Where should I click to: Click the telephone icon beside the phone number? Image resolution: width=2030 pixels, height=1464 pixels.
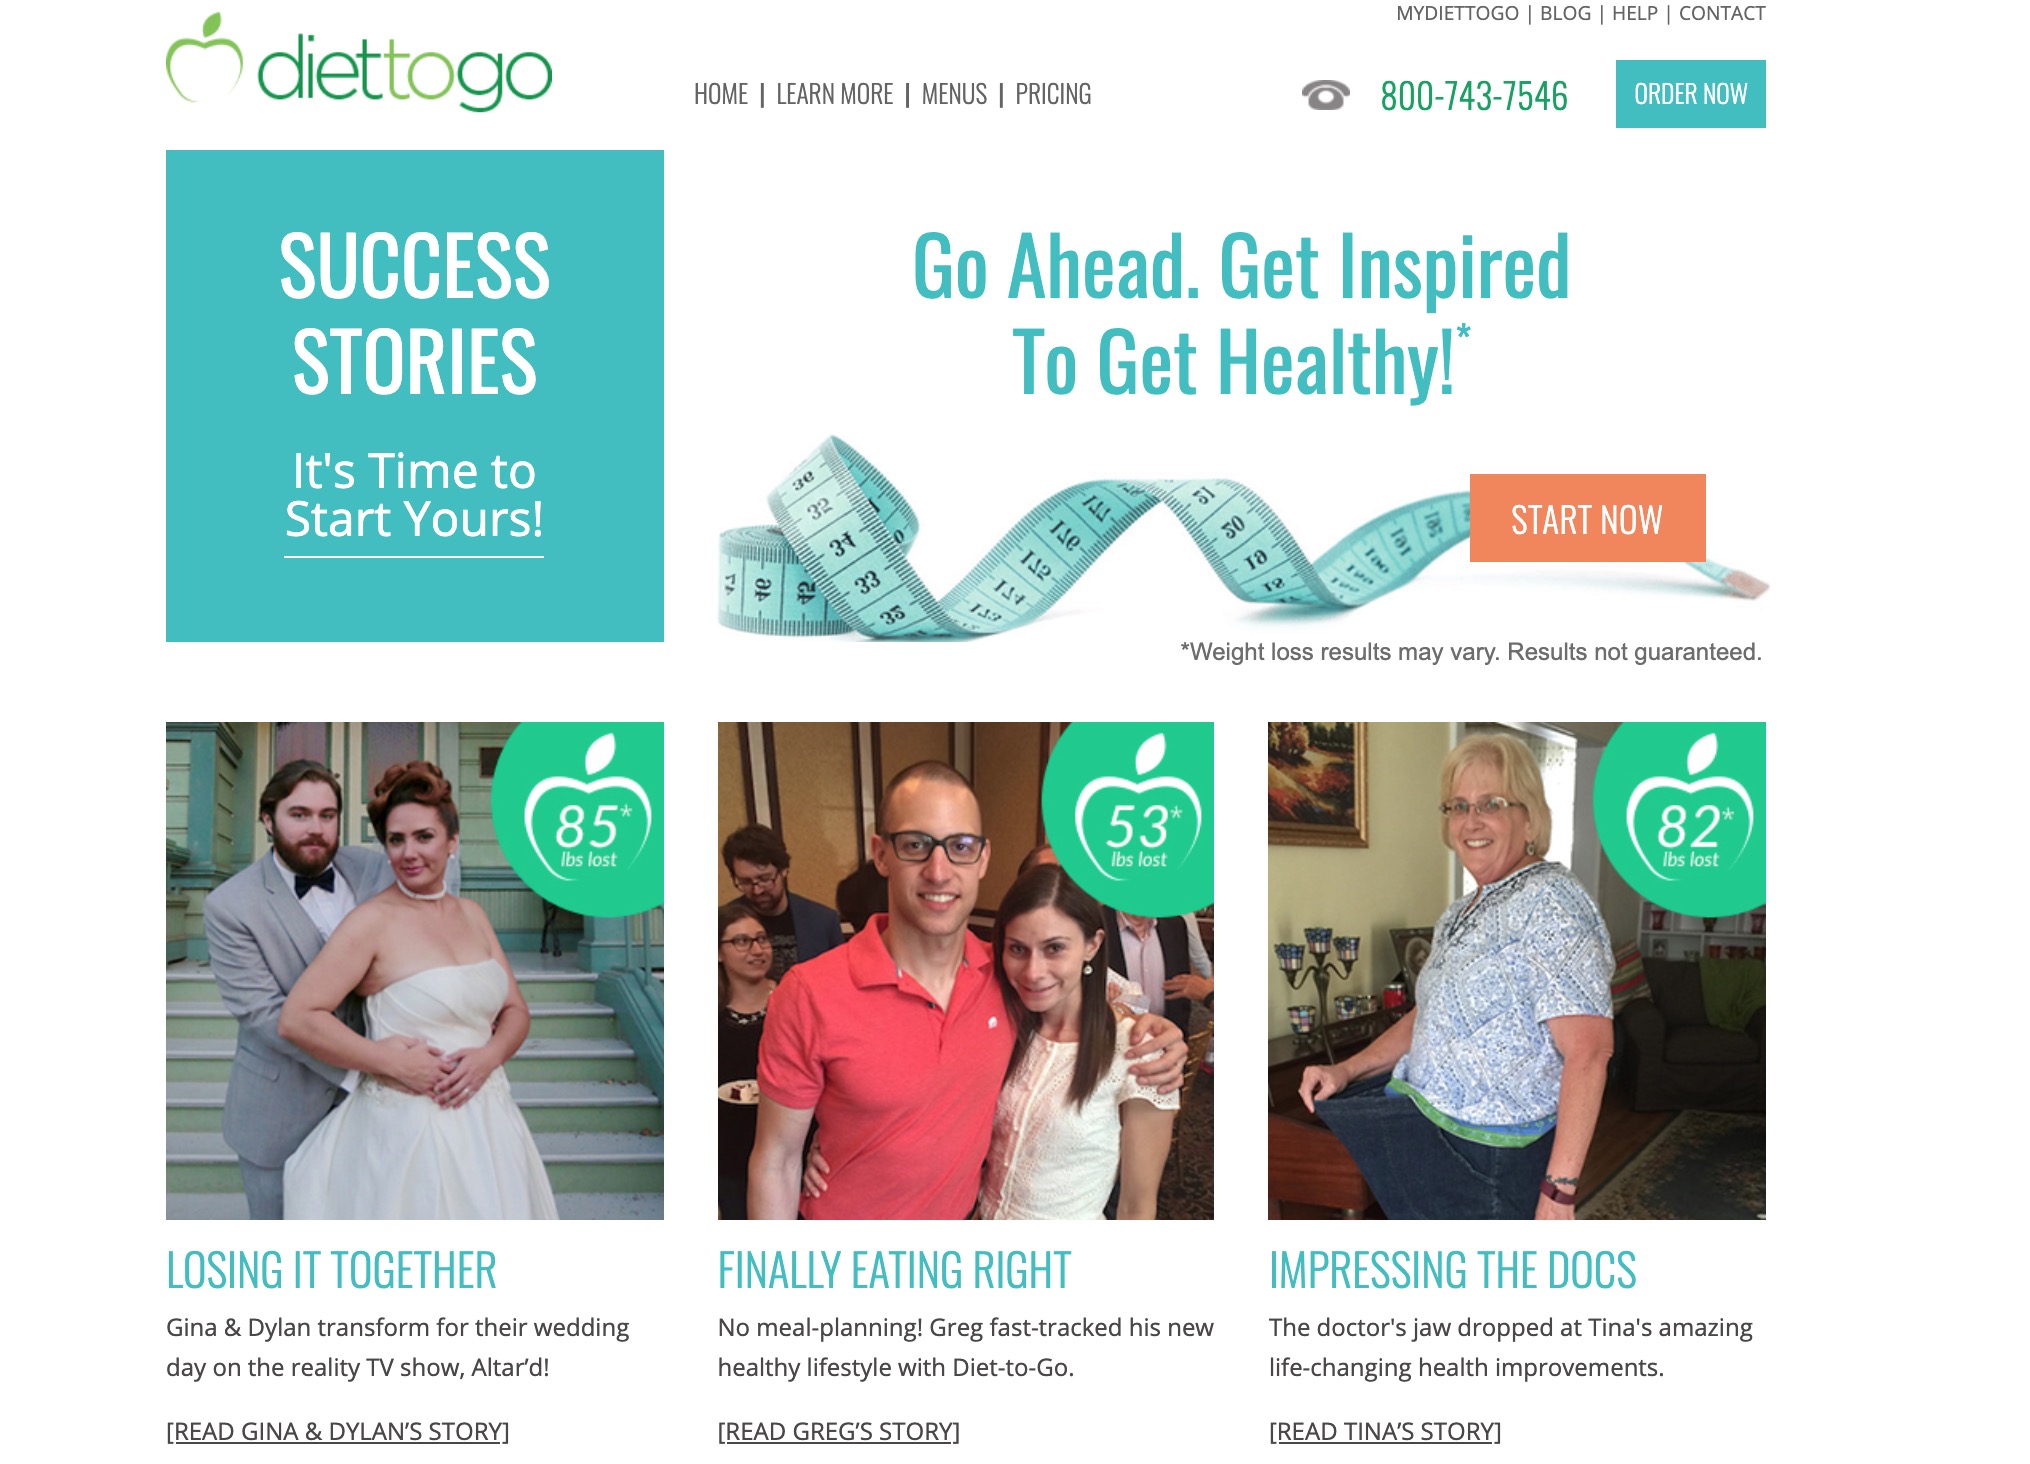click(1325, 95)
